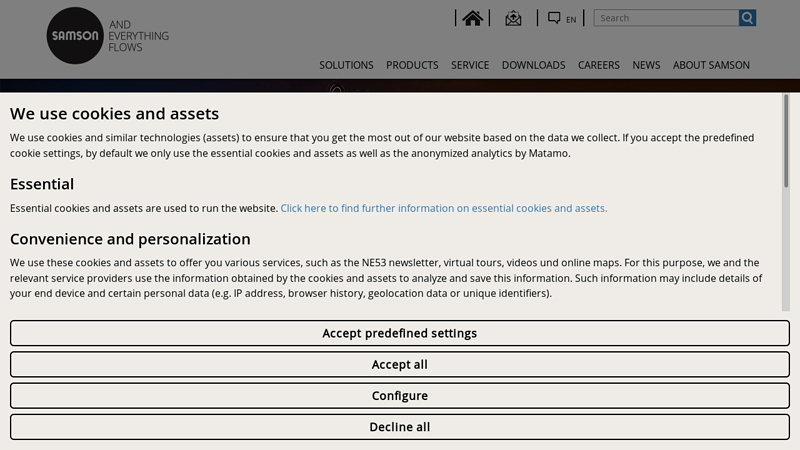Open the EN language selector

(562, 18)
